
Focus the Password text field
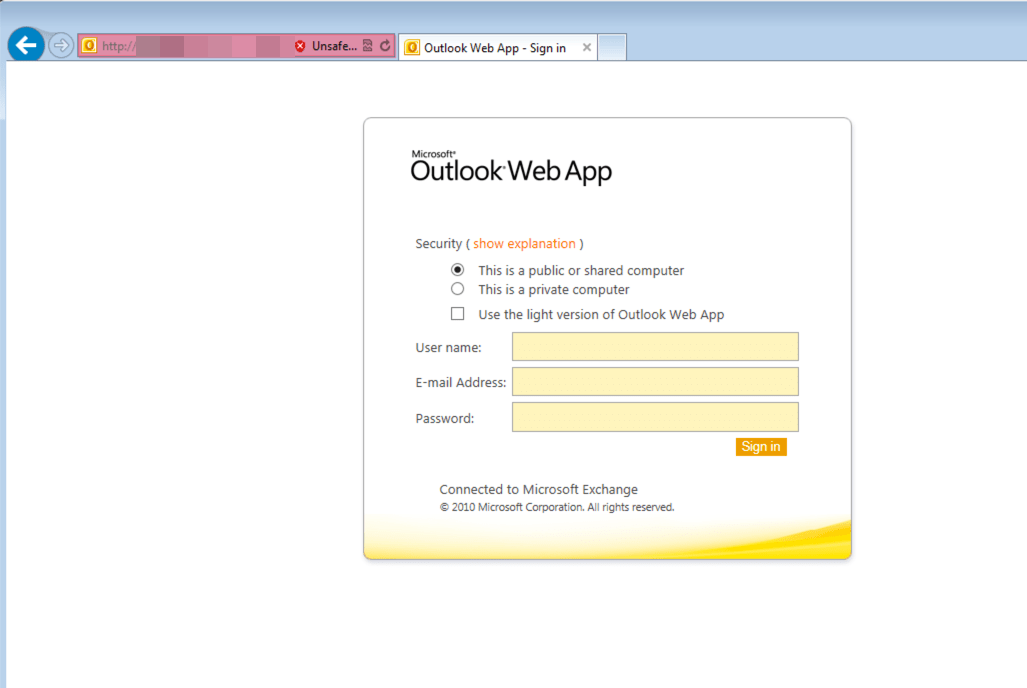[x=655, y=417]
